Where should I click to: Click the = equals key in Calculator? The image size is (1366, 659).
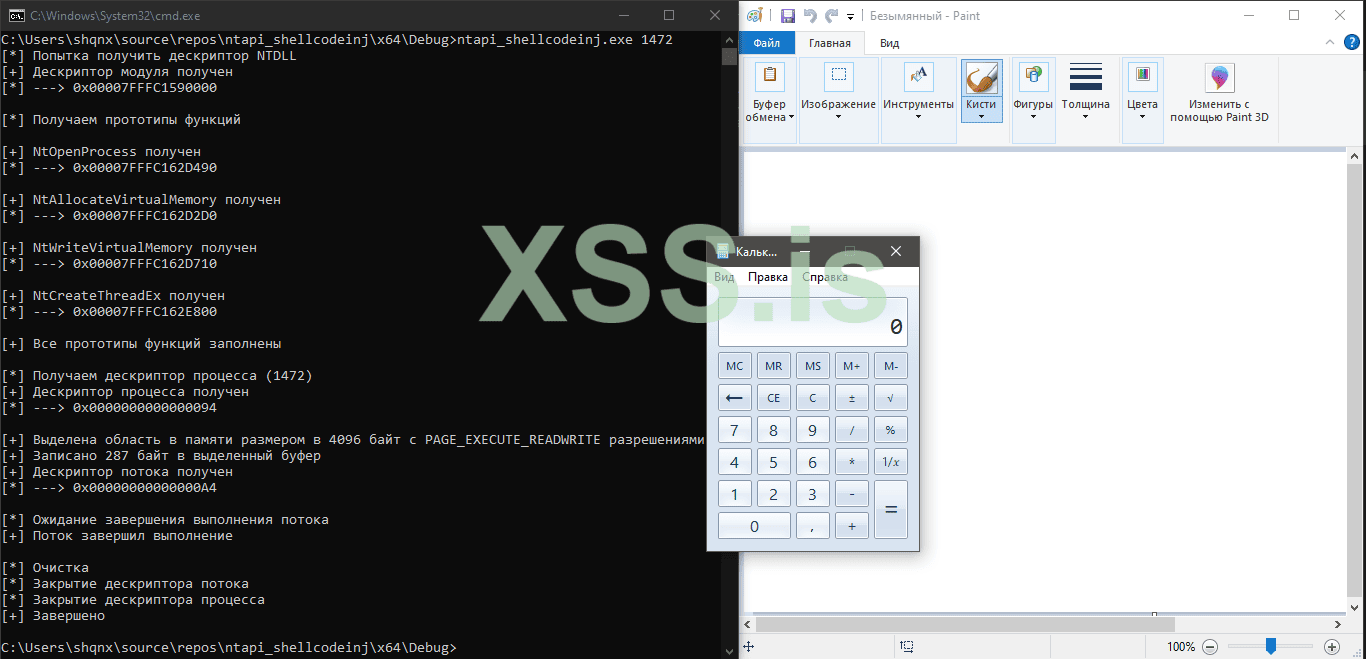(x=891, y=510)
